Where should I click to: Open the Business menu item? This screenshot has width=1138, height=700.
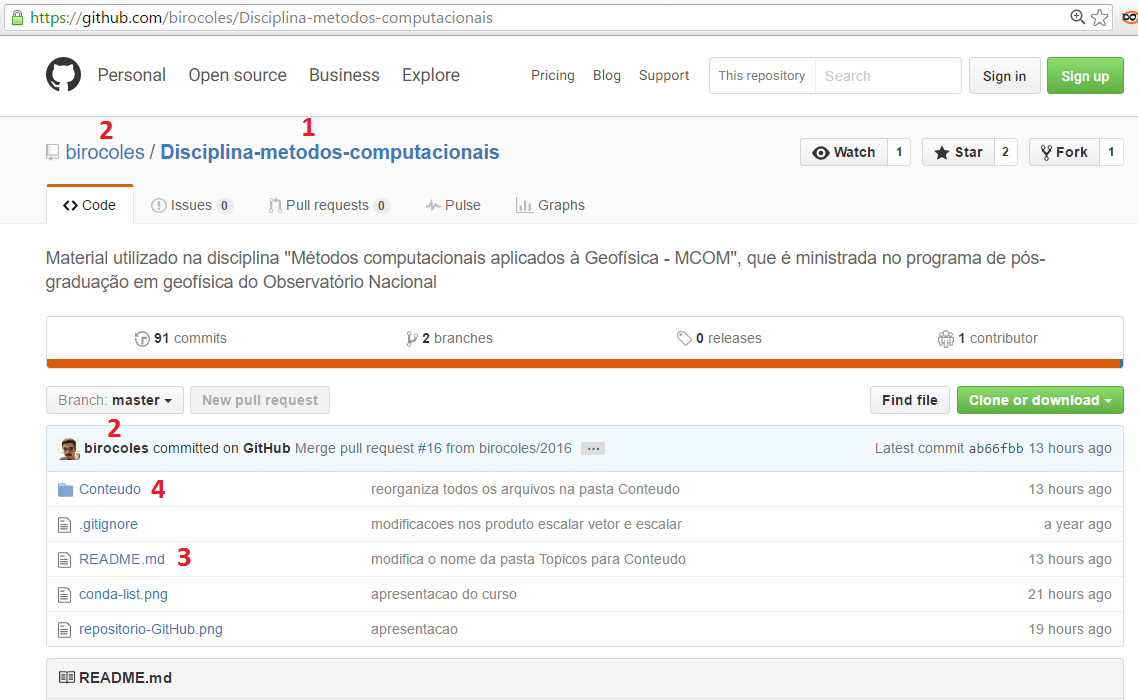(x=344, y=75)
